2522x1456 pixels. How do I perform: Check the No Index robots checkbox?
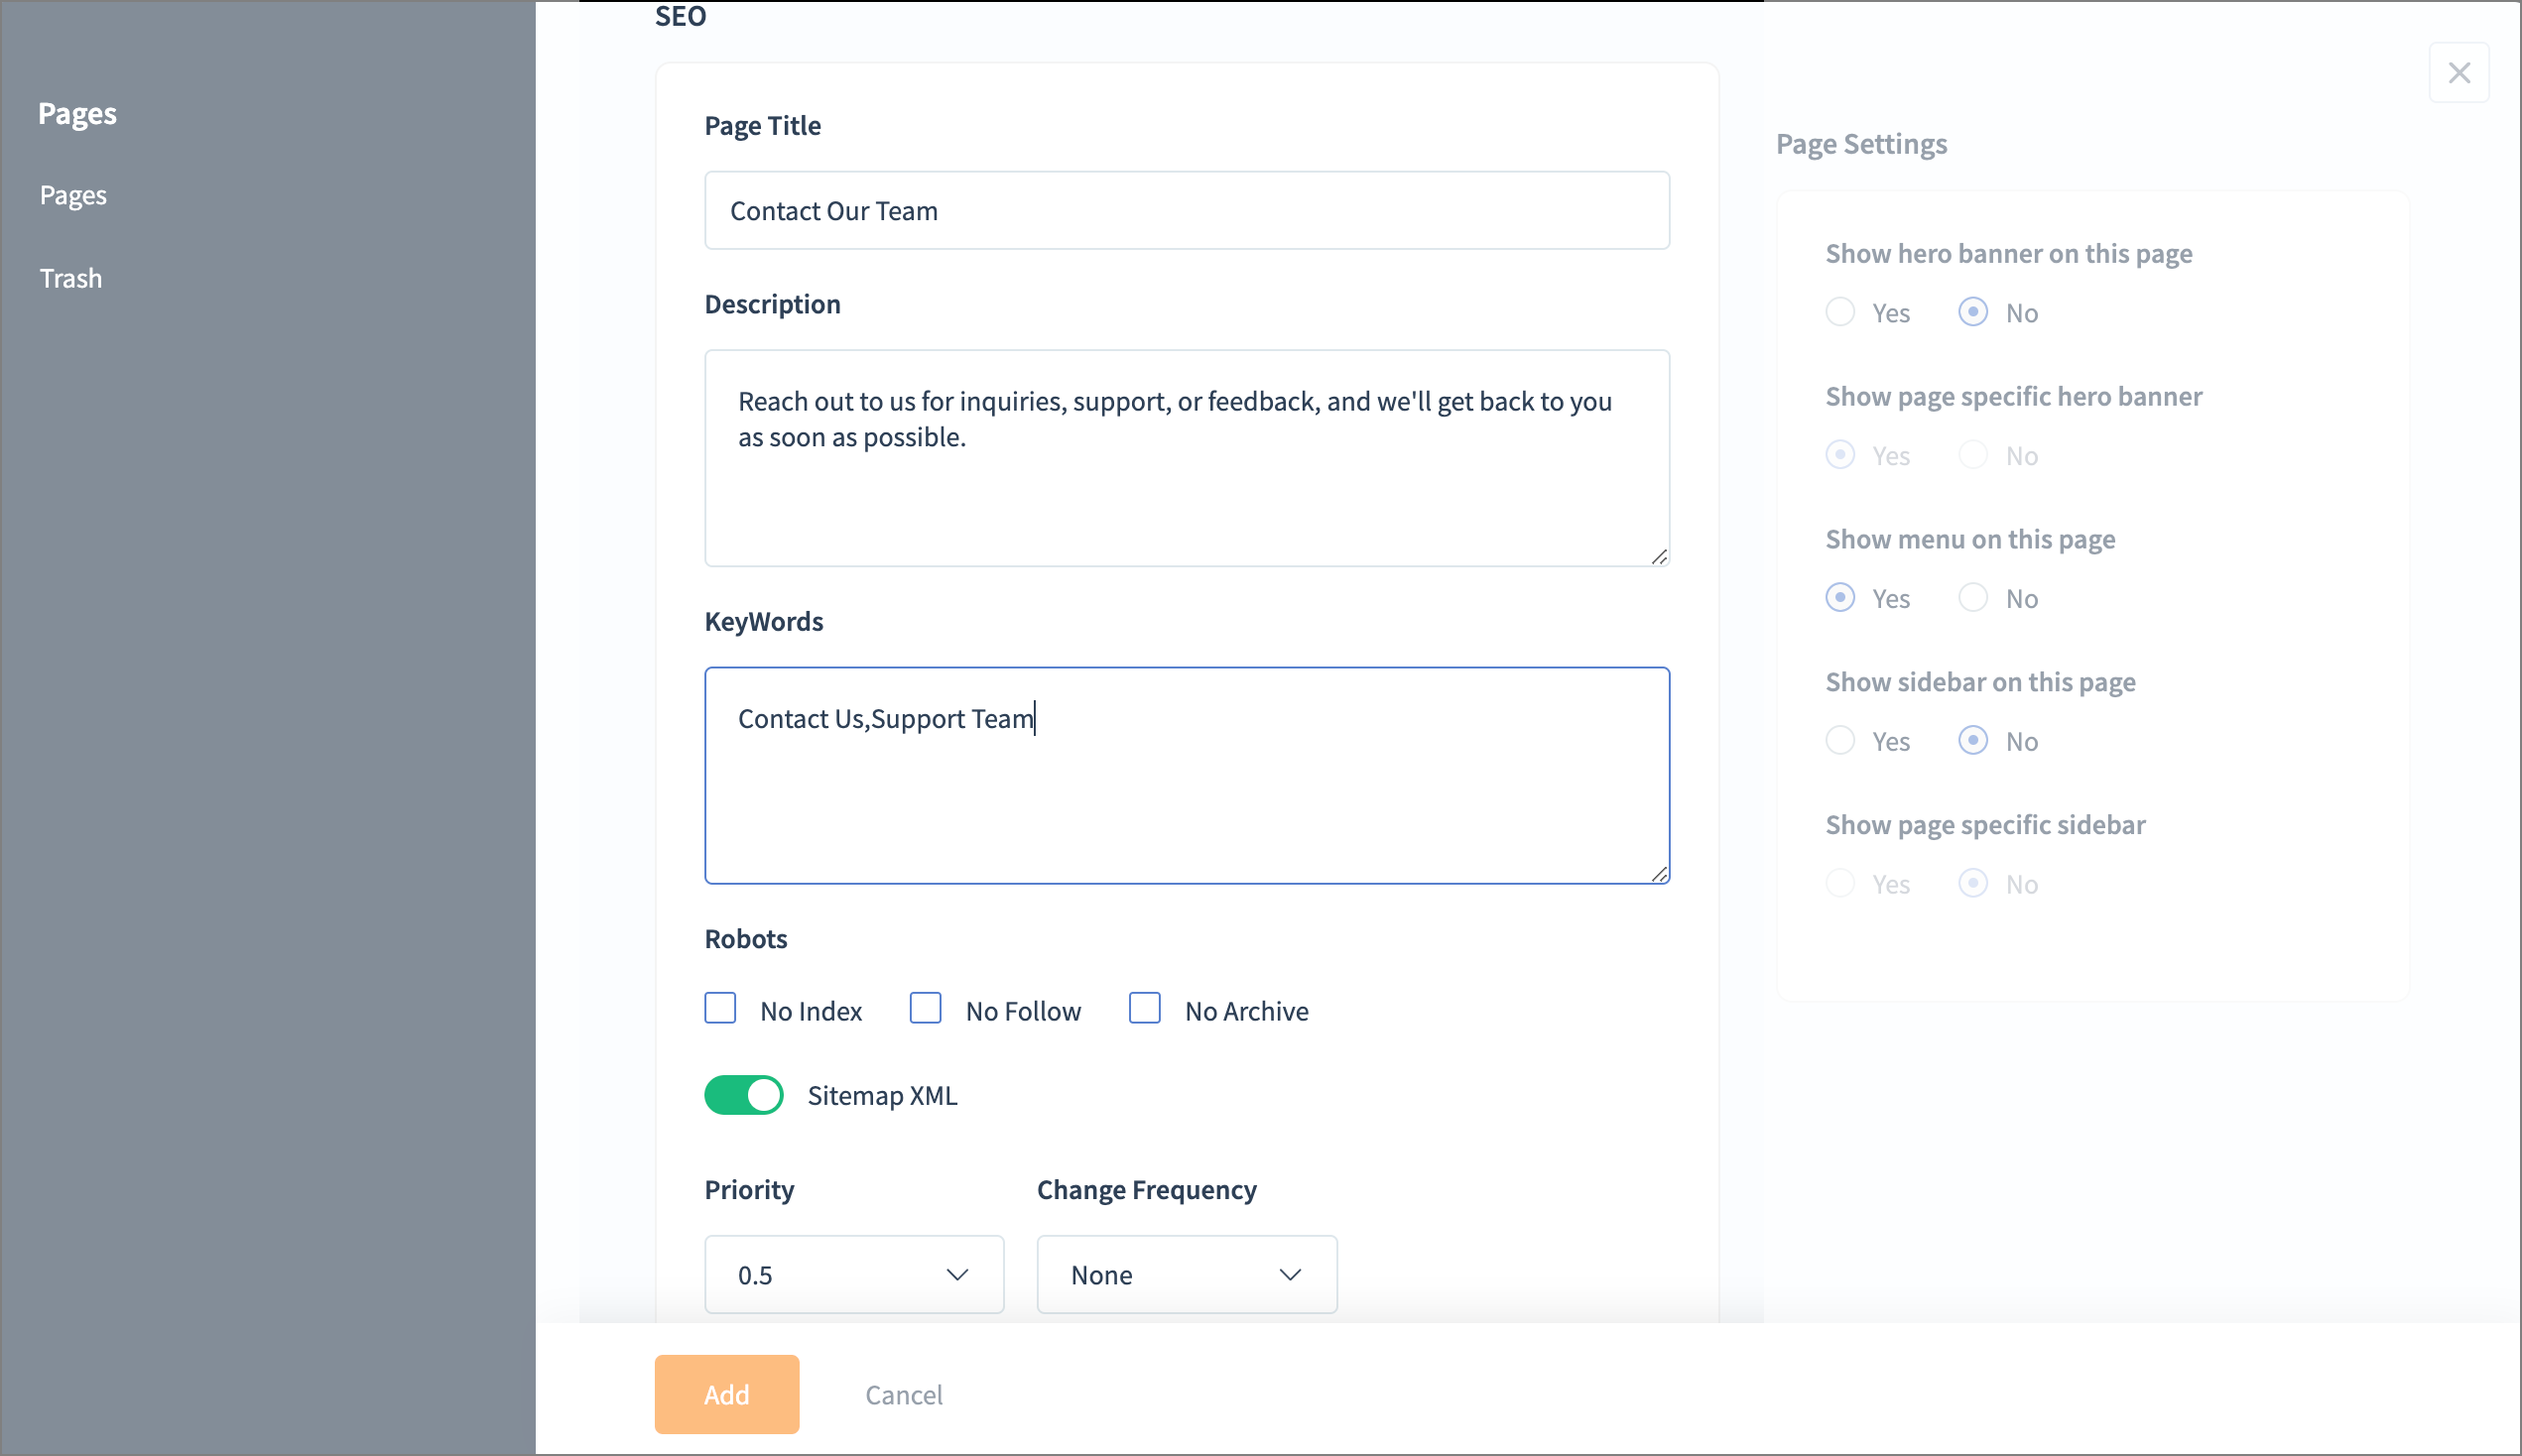pyautogui.click(x=720, y=1008)
